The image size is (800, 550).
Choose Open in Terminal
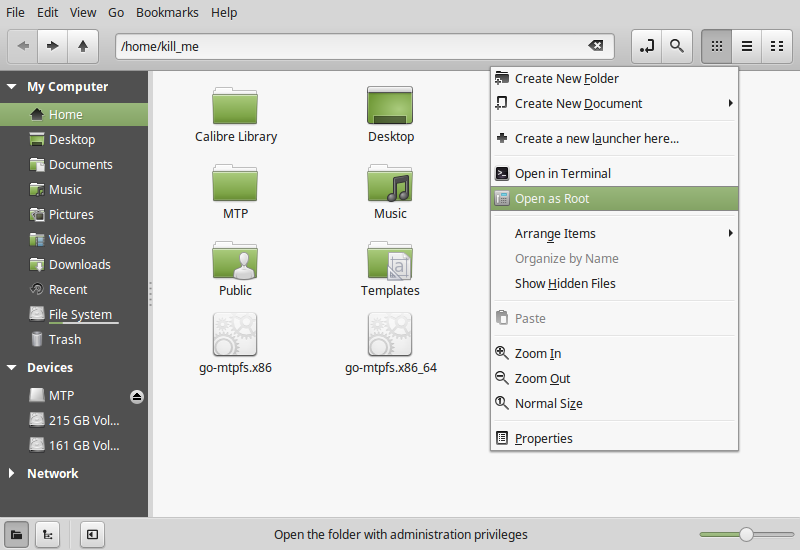point(614,174)
